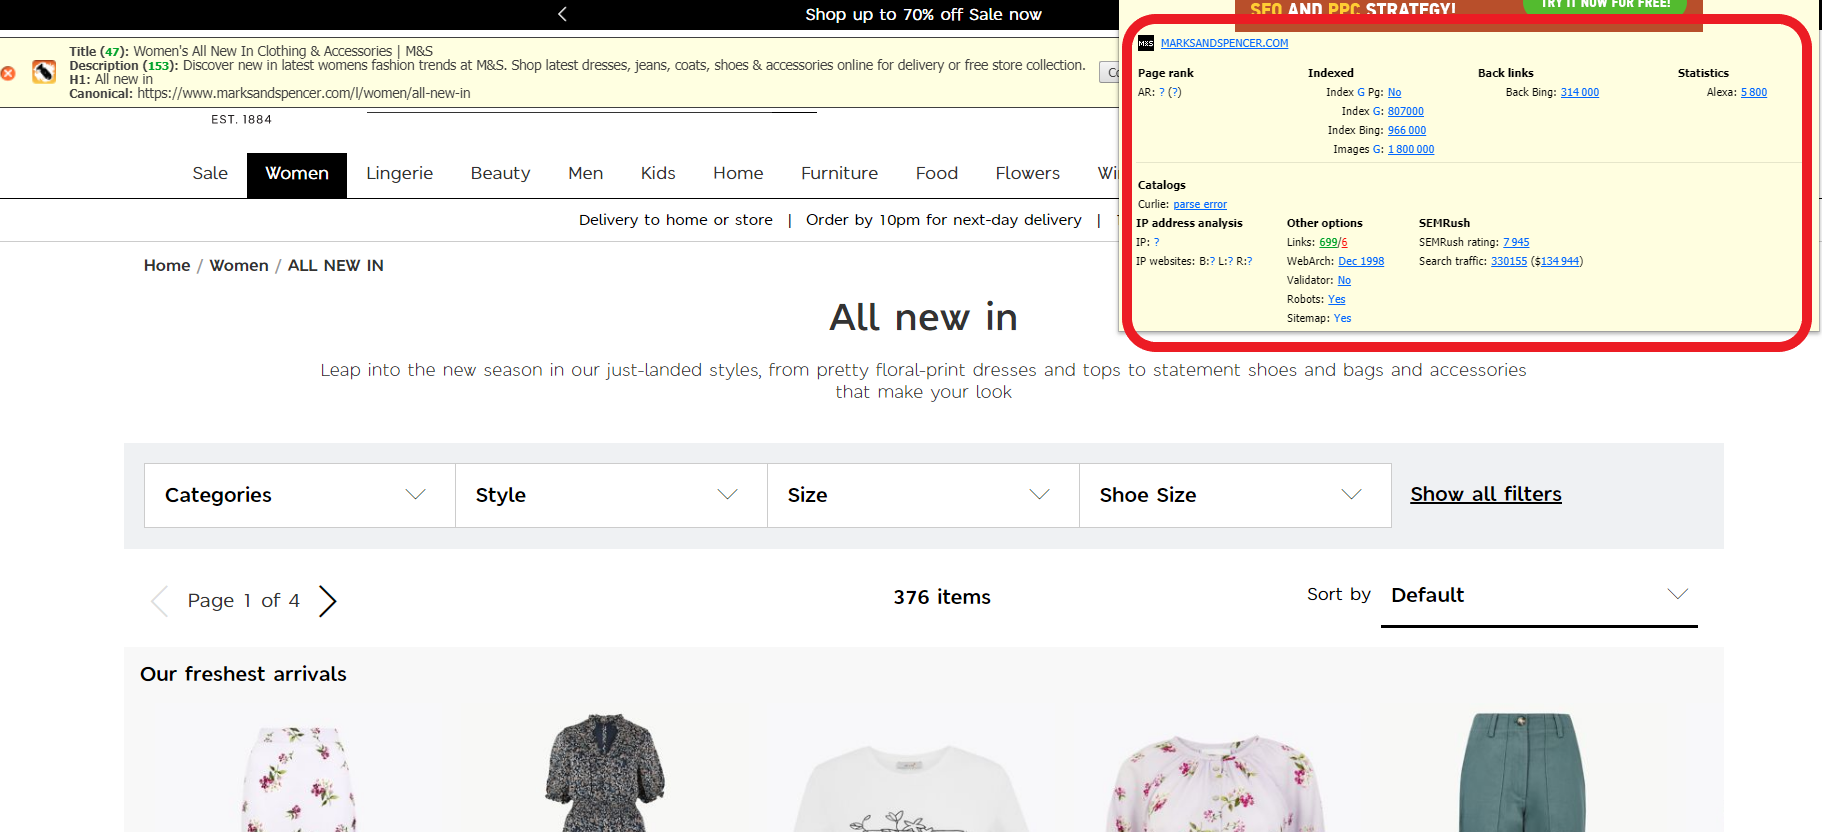Click AR question mark value

point(1162,92)
